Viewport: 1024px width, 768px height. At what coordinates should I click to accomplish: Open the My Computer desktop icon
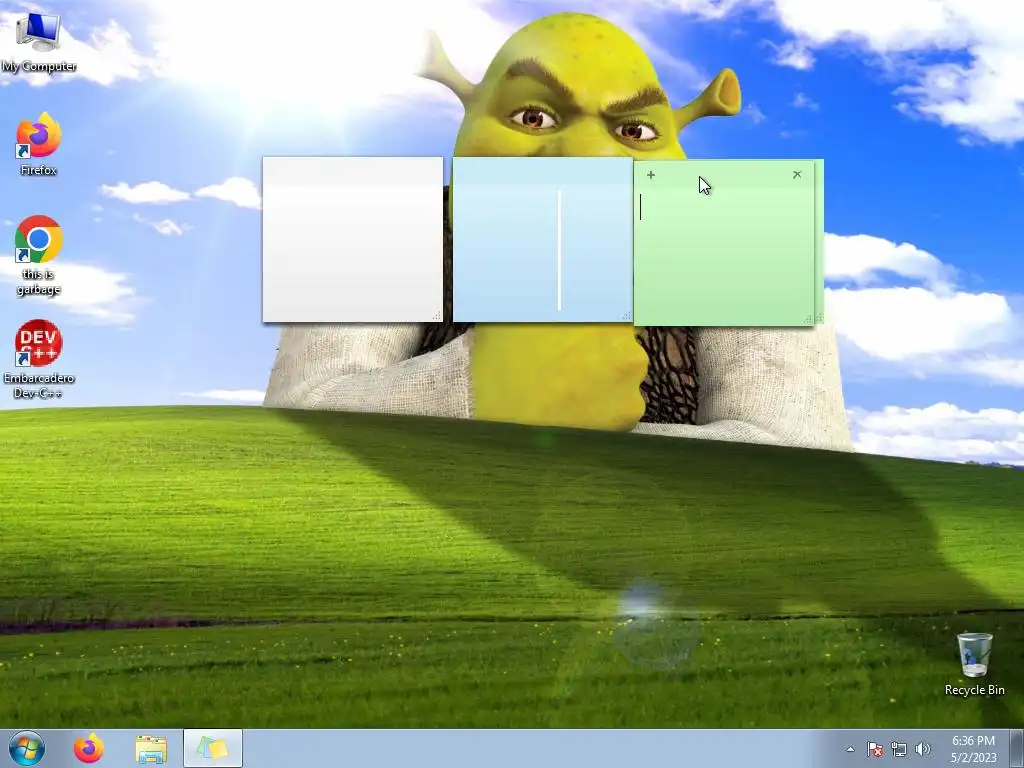[39, 43]
